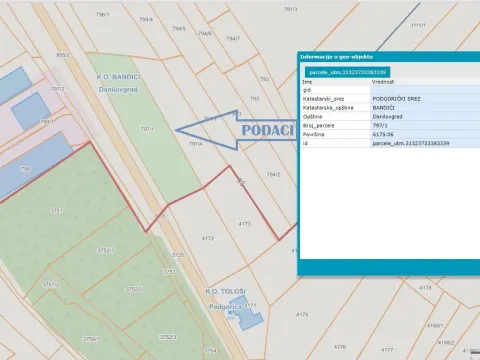Click the 'Opština' row label
The height and width of the screenshot is (360, 480).
[312, 117]
